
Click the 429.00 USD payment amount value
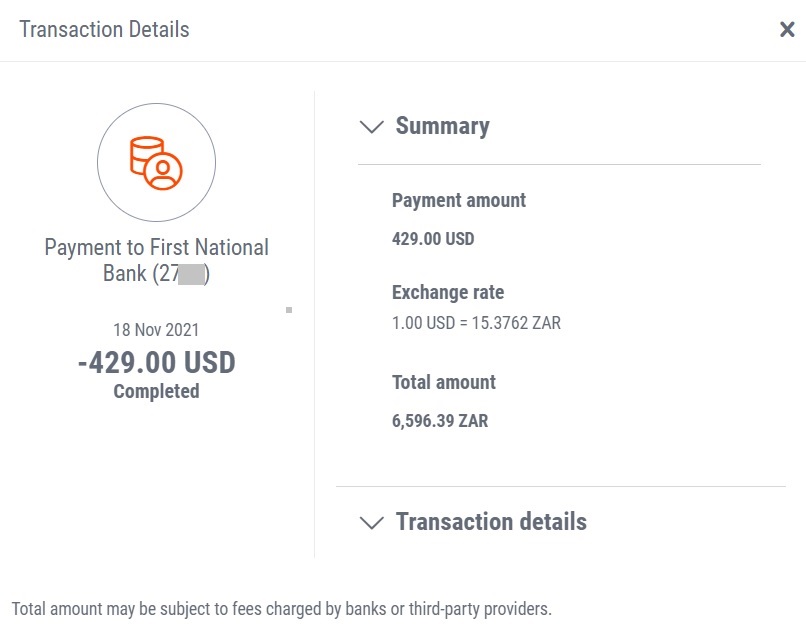433,239
